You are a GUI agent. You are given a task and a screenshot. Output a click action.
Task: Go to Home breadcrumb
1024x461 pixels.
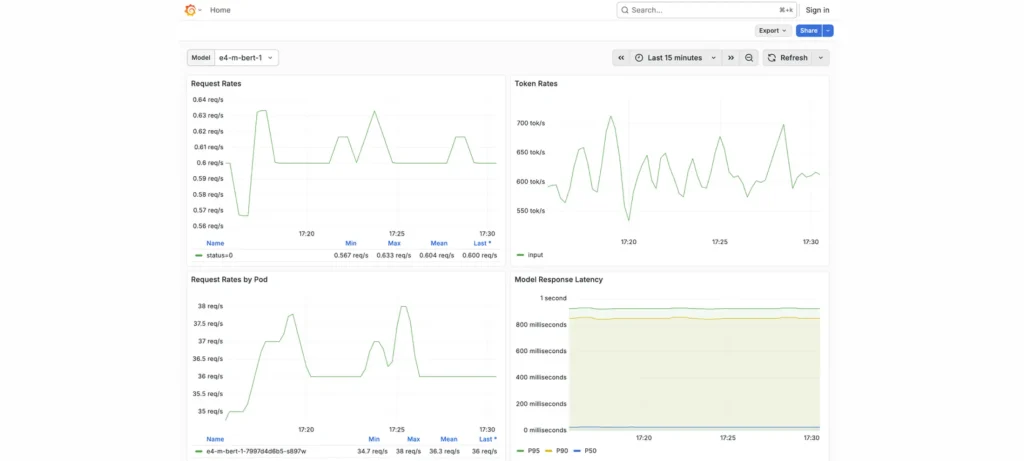point(220,10)
